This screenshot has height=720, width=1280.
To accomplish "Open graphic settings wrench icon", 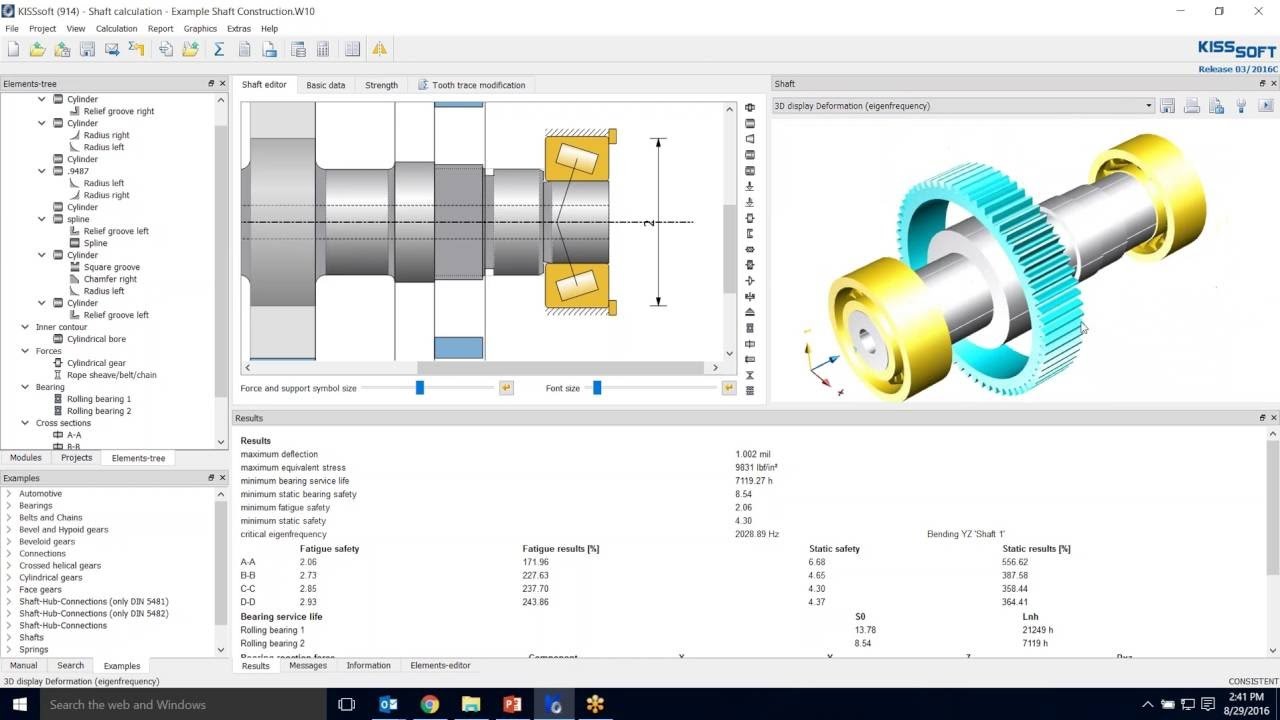I will tap(1241, 106).
